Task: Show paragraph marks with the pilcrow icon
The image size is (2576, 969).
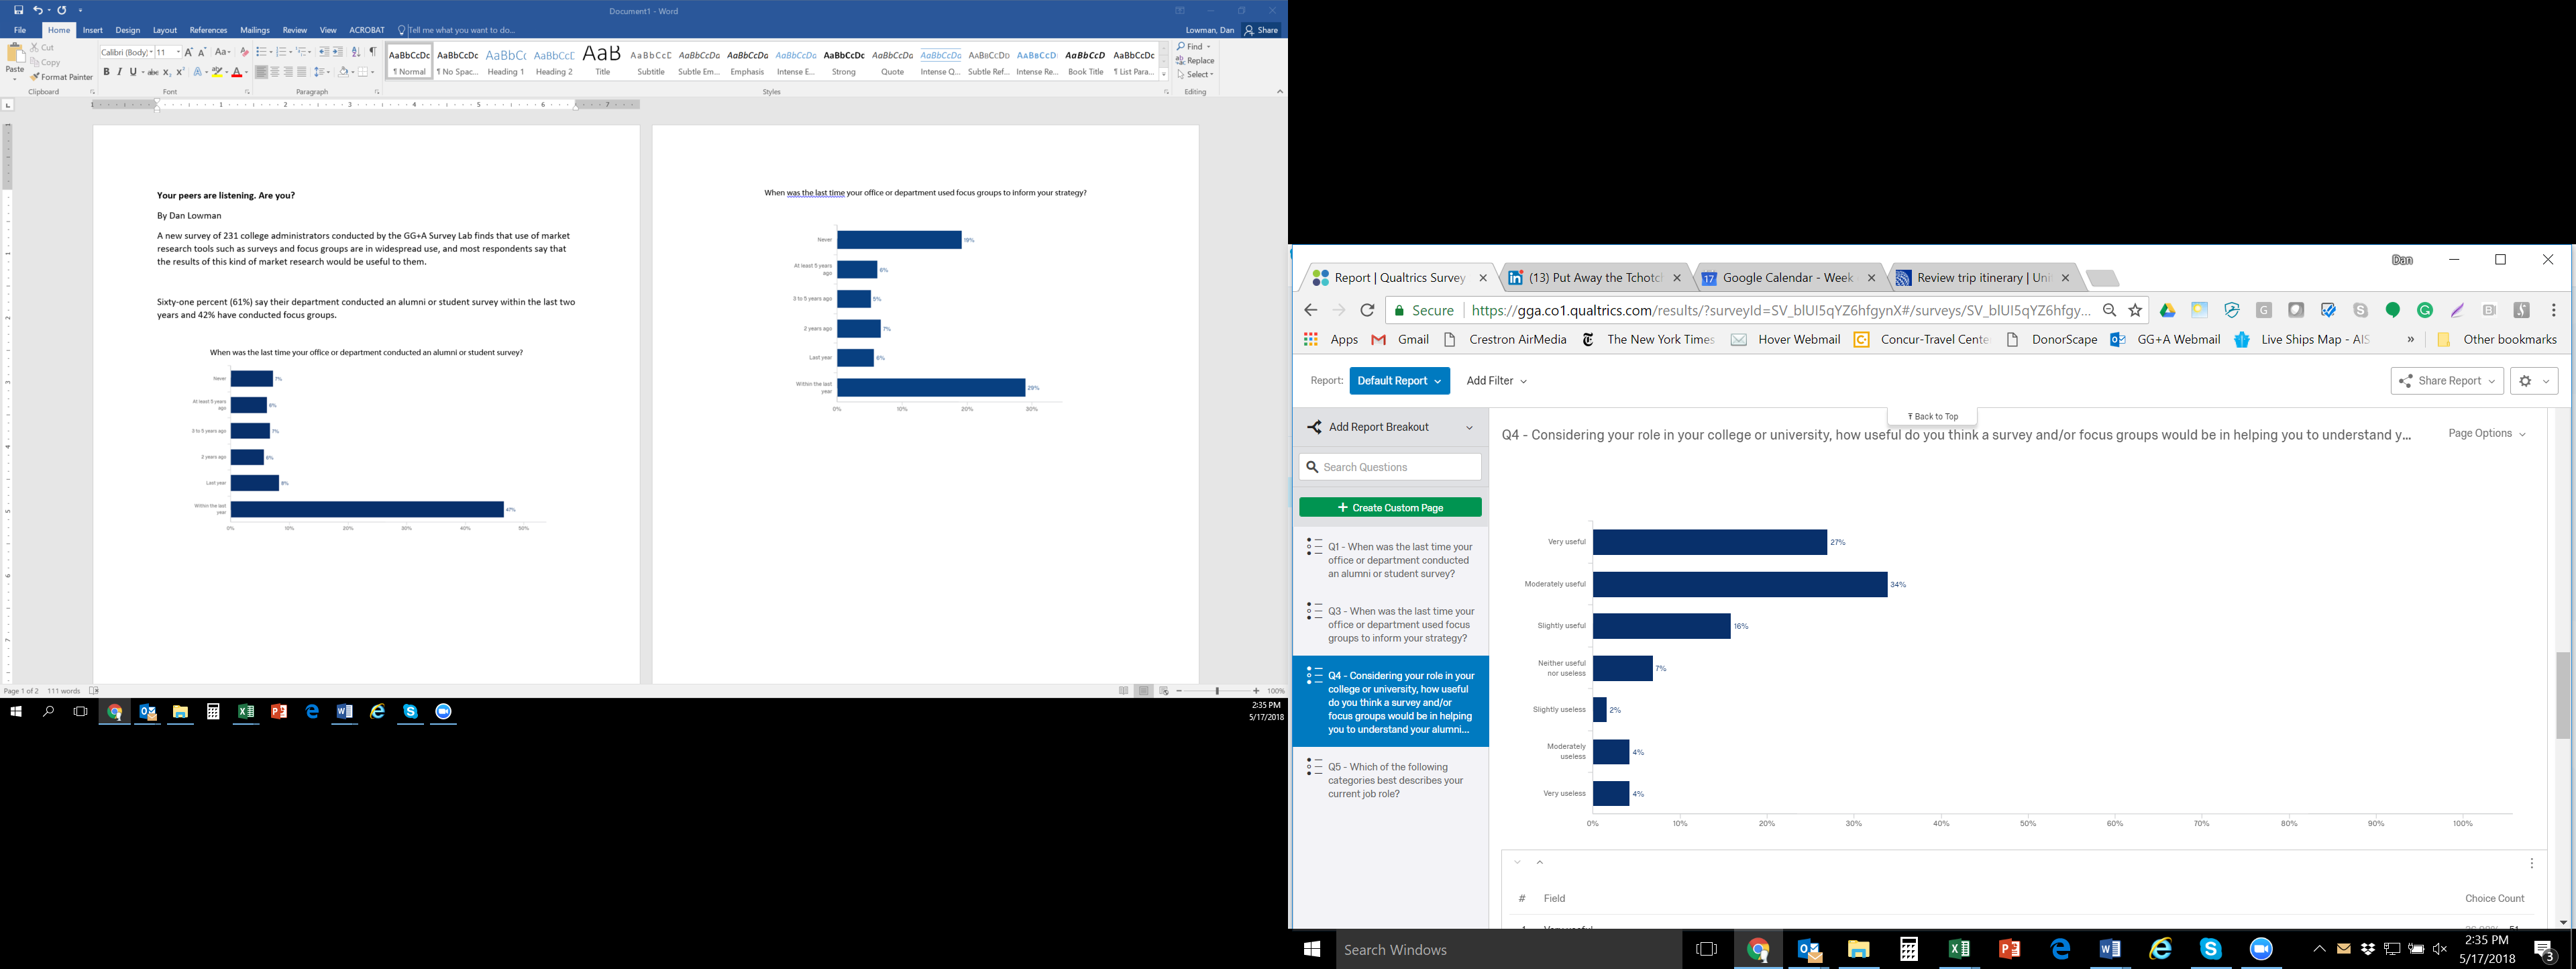Action: tap(372, 52)
